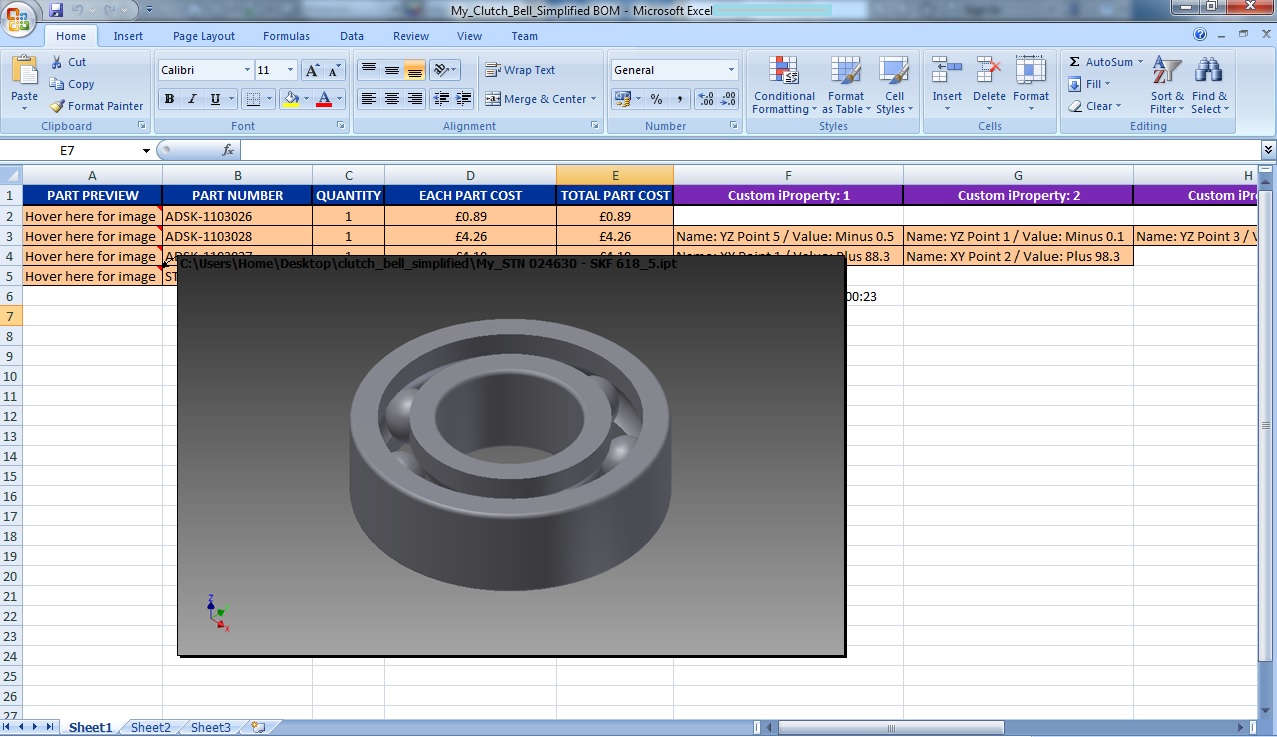Open the General number format dropdown
Image resolution: width=1277 pixels, height=737 pixels.
tap(731, 70)
